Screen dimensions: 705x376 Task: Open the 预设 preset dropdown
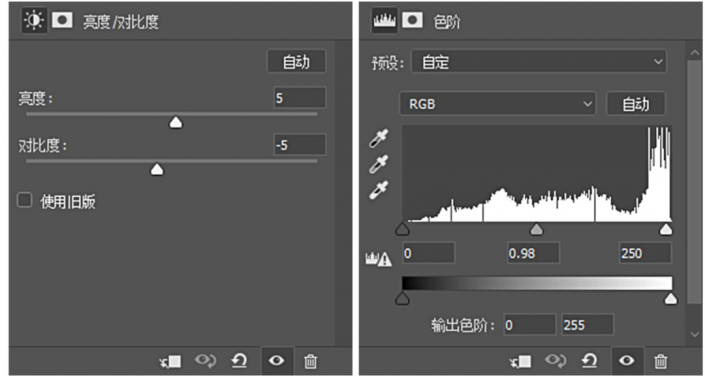[x=539, y=62]
